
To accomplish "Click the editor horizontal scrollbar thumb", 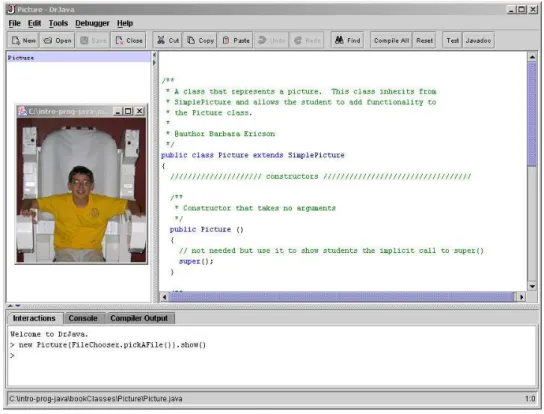I will tap(343, 297).
